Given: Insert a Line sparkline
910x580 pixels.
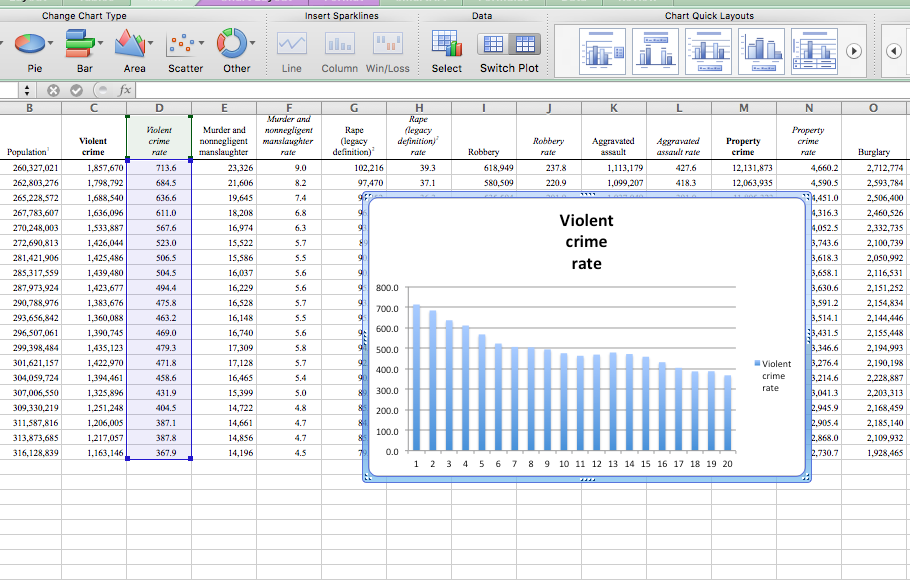Looking at the screenshot, I should click(291, 44).
